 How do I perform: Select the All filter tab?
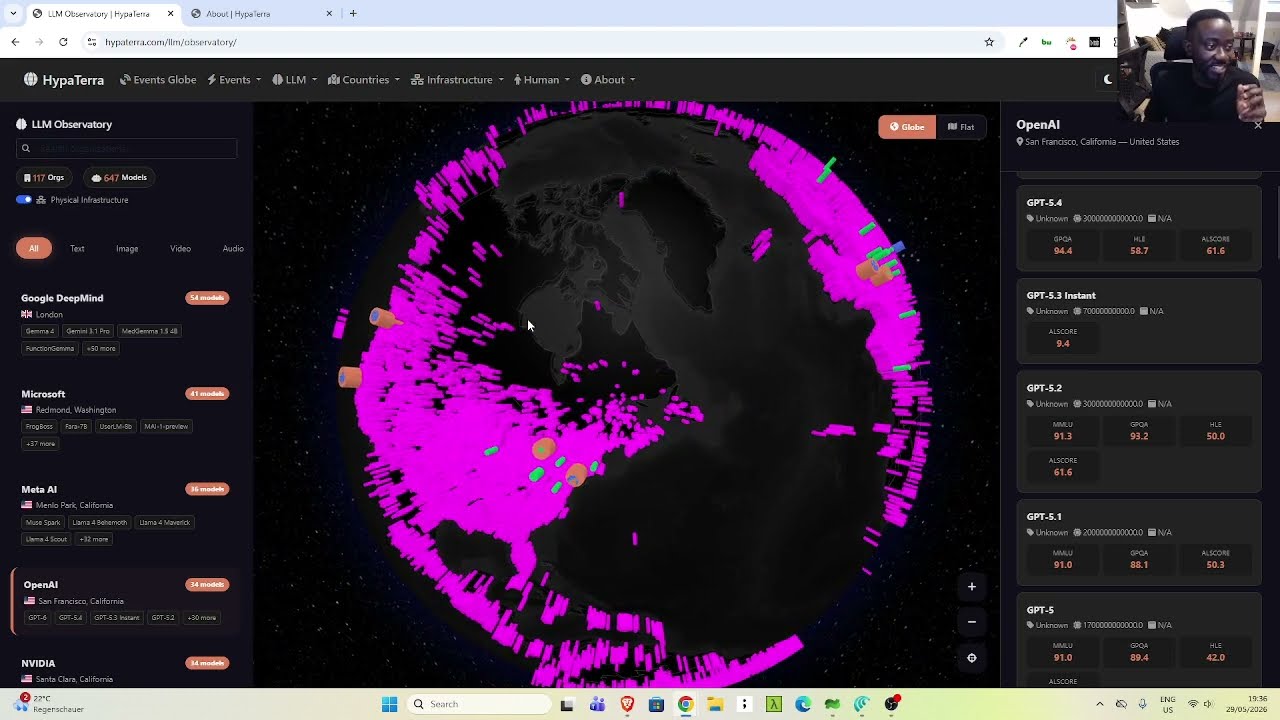pos(34,249)
